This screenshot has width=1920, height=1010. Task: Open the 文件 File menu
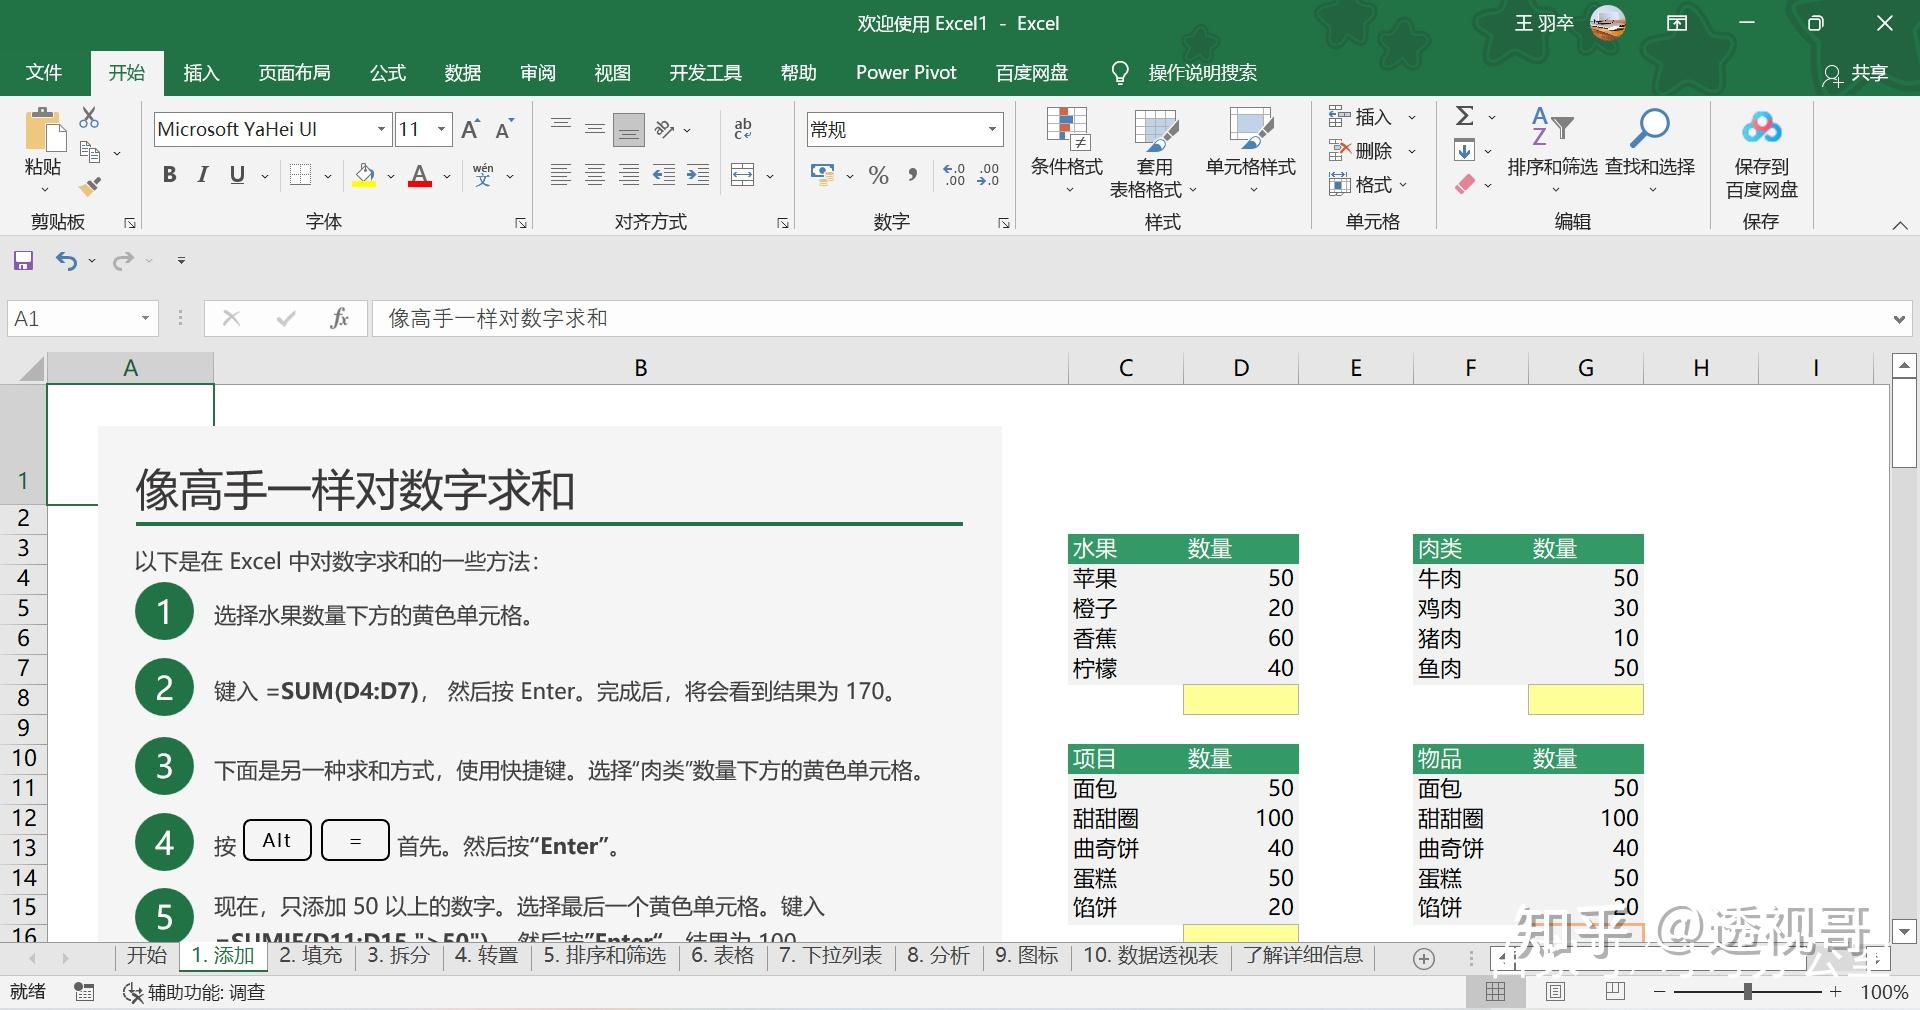click(x=44, y=73)
